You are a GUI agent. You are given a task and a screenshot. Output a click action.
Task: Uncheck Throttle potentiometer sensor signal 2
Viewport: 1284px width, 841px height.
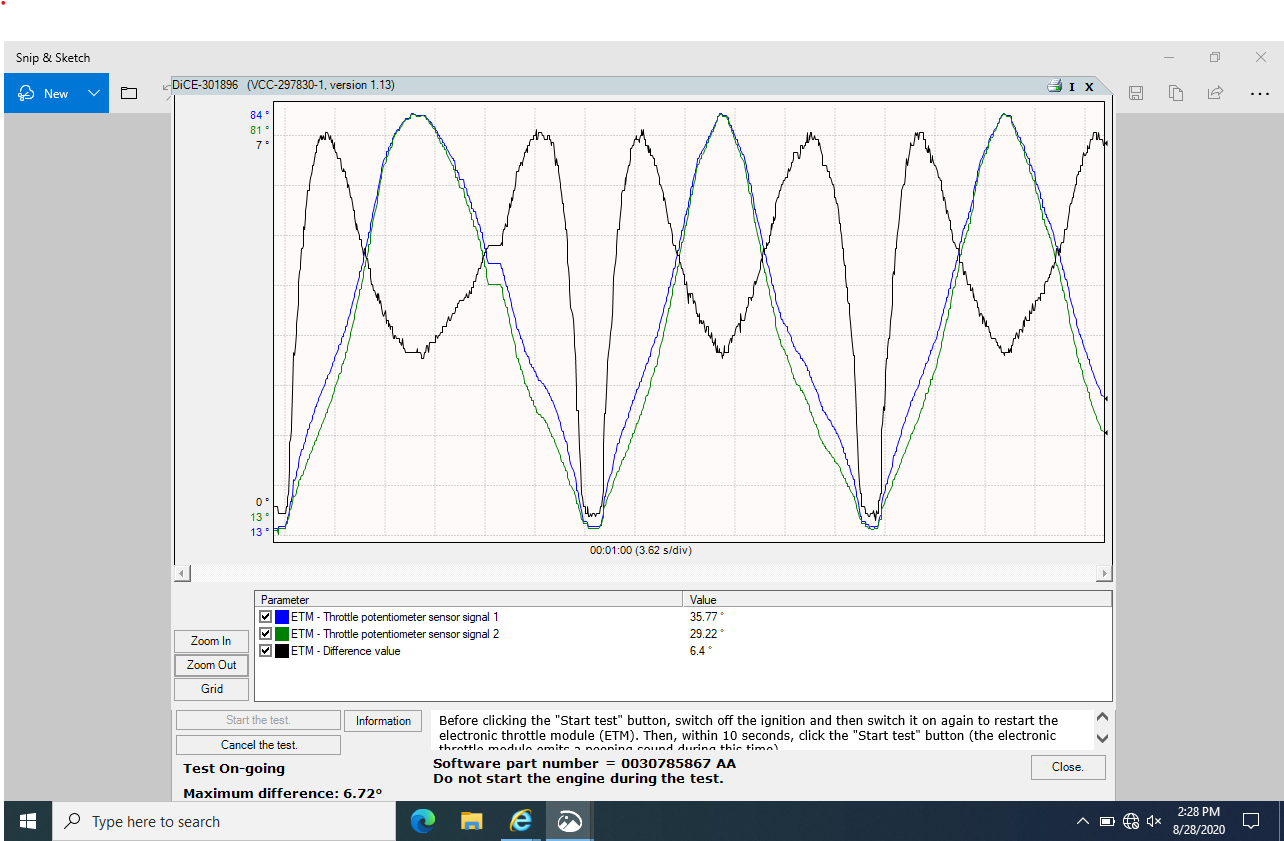266,634
